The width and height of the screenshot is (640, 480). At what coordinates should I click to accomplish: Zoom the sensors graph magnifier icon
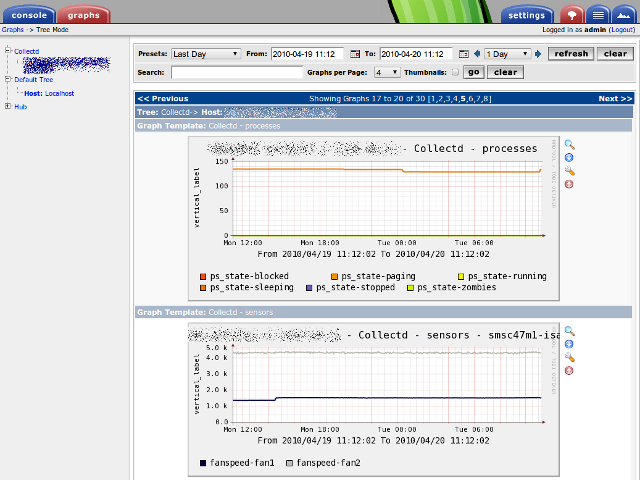[x=569, y=331]
